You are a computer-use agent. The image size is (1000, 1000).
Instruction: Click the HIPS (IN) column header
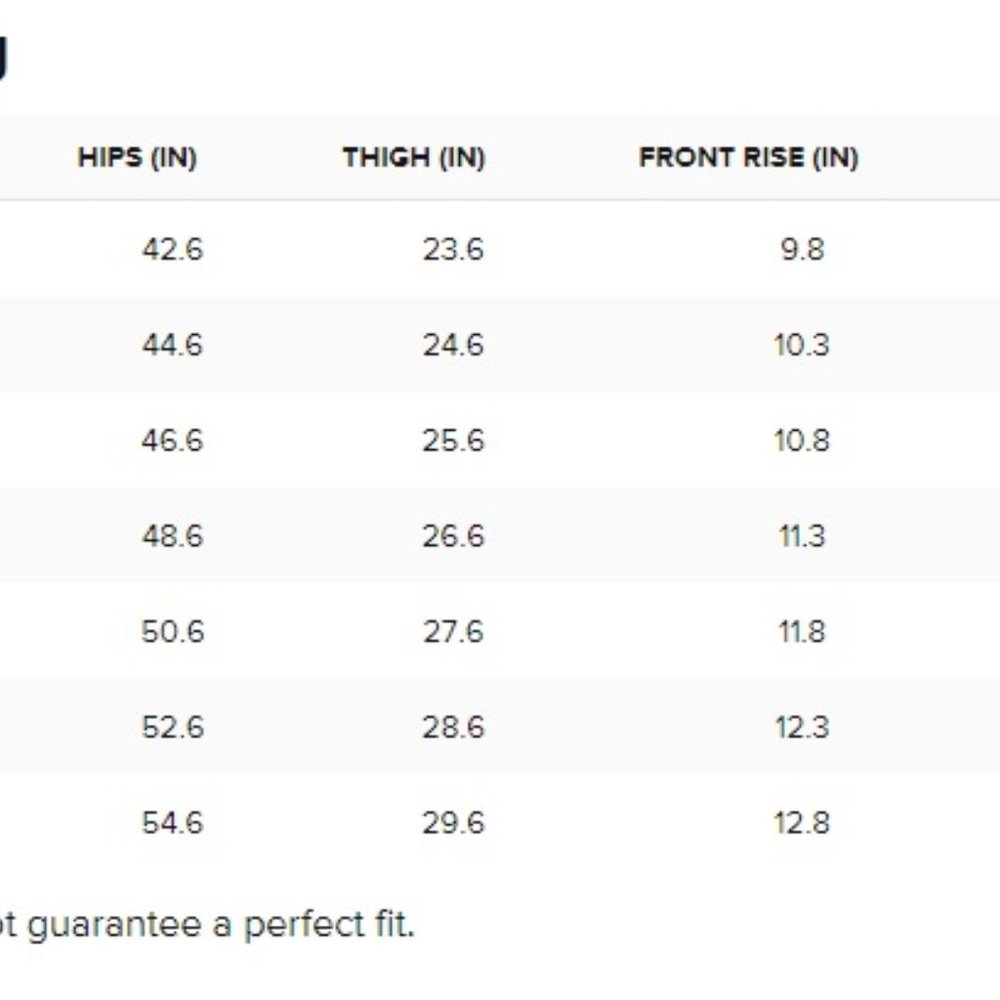click(x=137, y=158)
